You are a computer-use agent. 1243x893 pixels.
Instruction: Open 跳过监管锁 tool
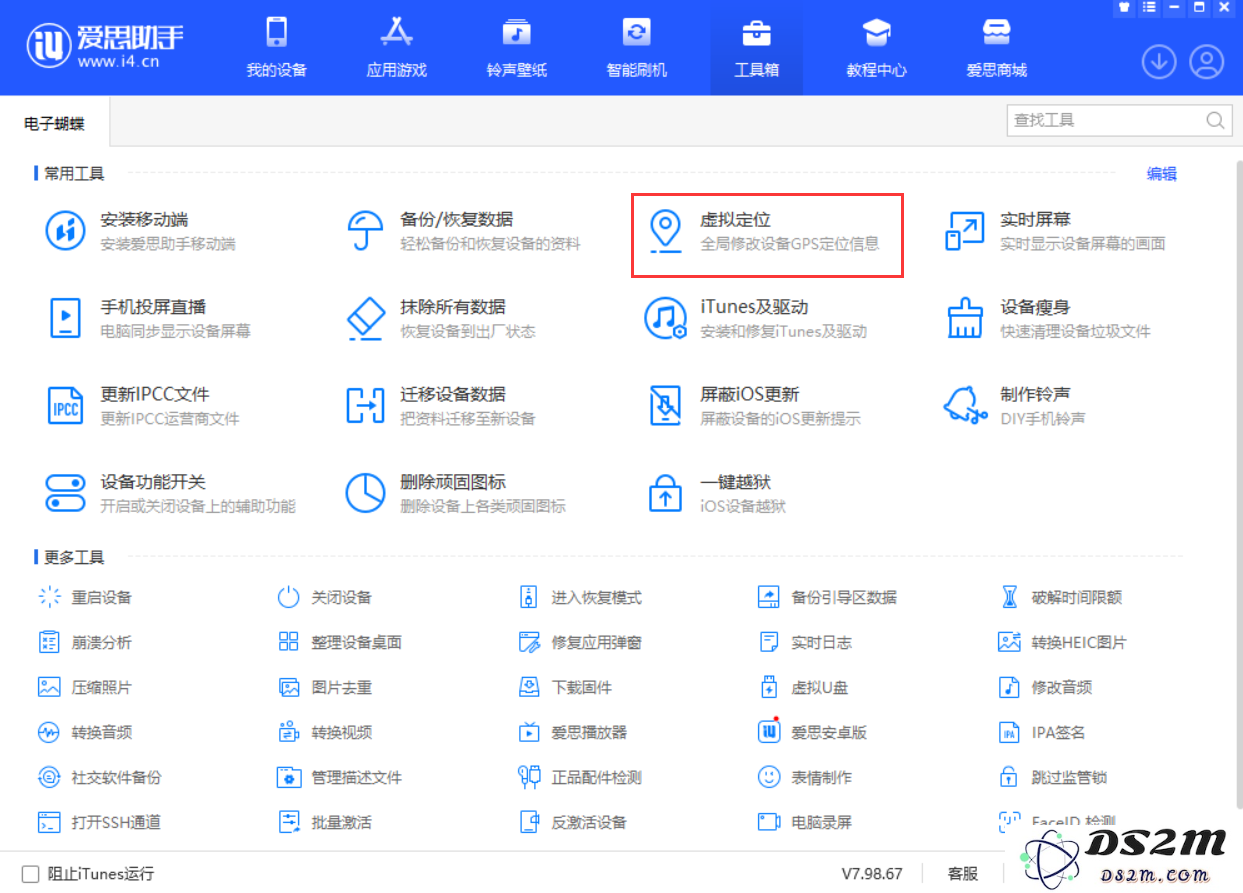(1053, 777)
